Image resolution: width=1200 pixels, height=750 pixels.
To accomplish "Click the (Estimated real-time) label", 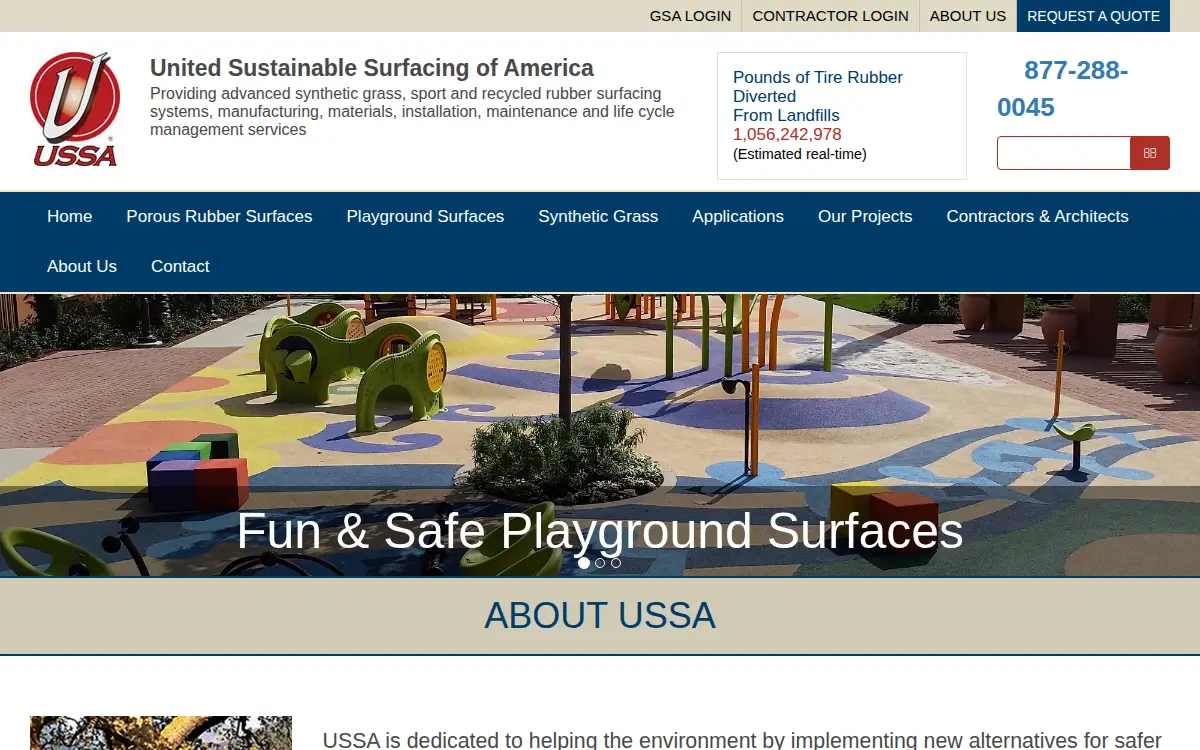I will pos(800,154).
